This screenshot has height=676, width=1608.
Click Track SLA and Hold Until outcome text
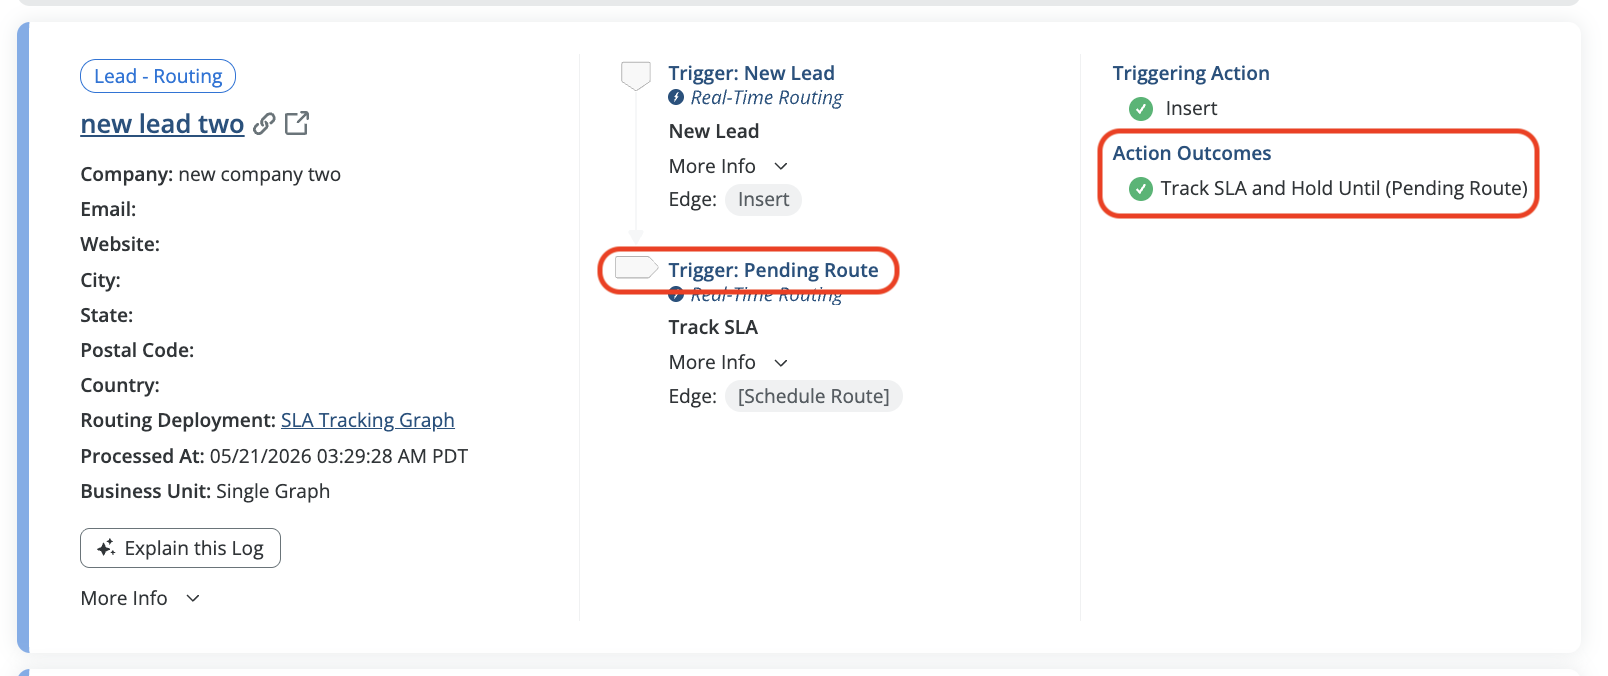1344,188
